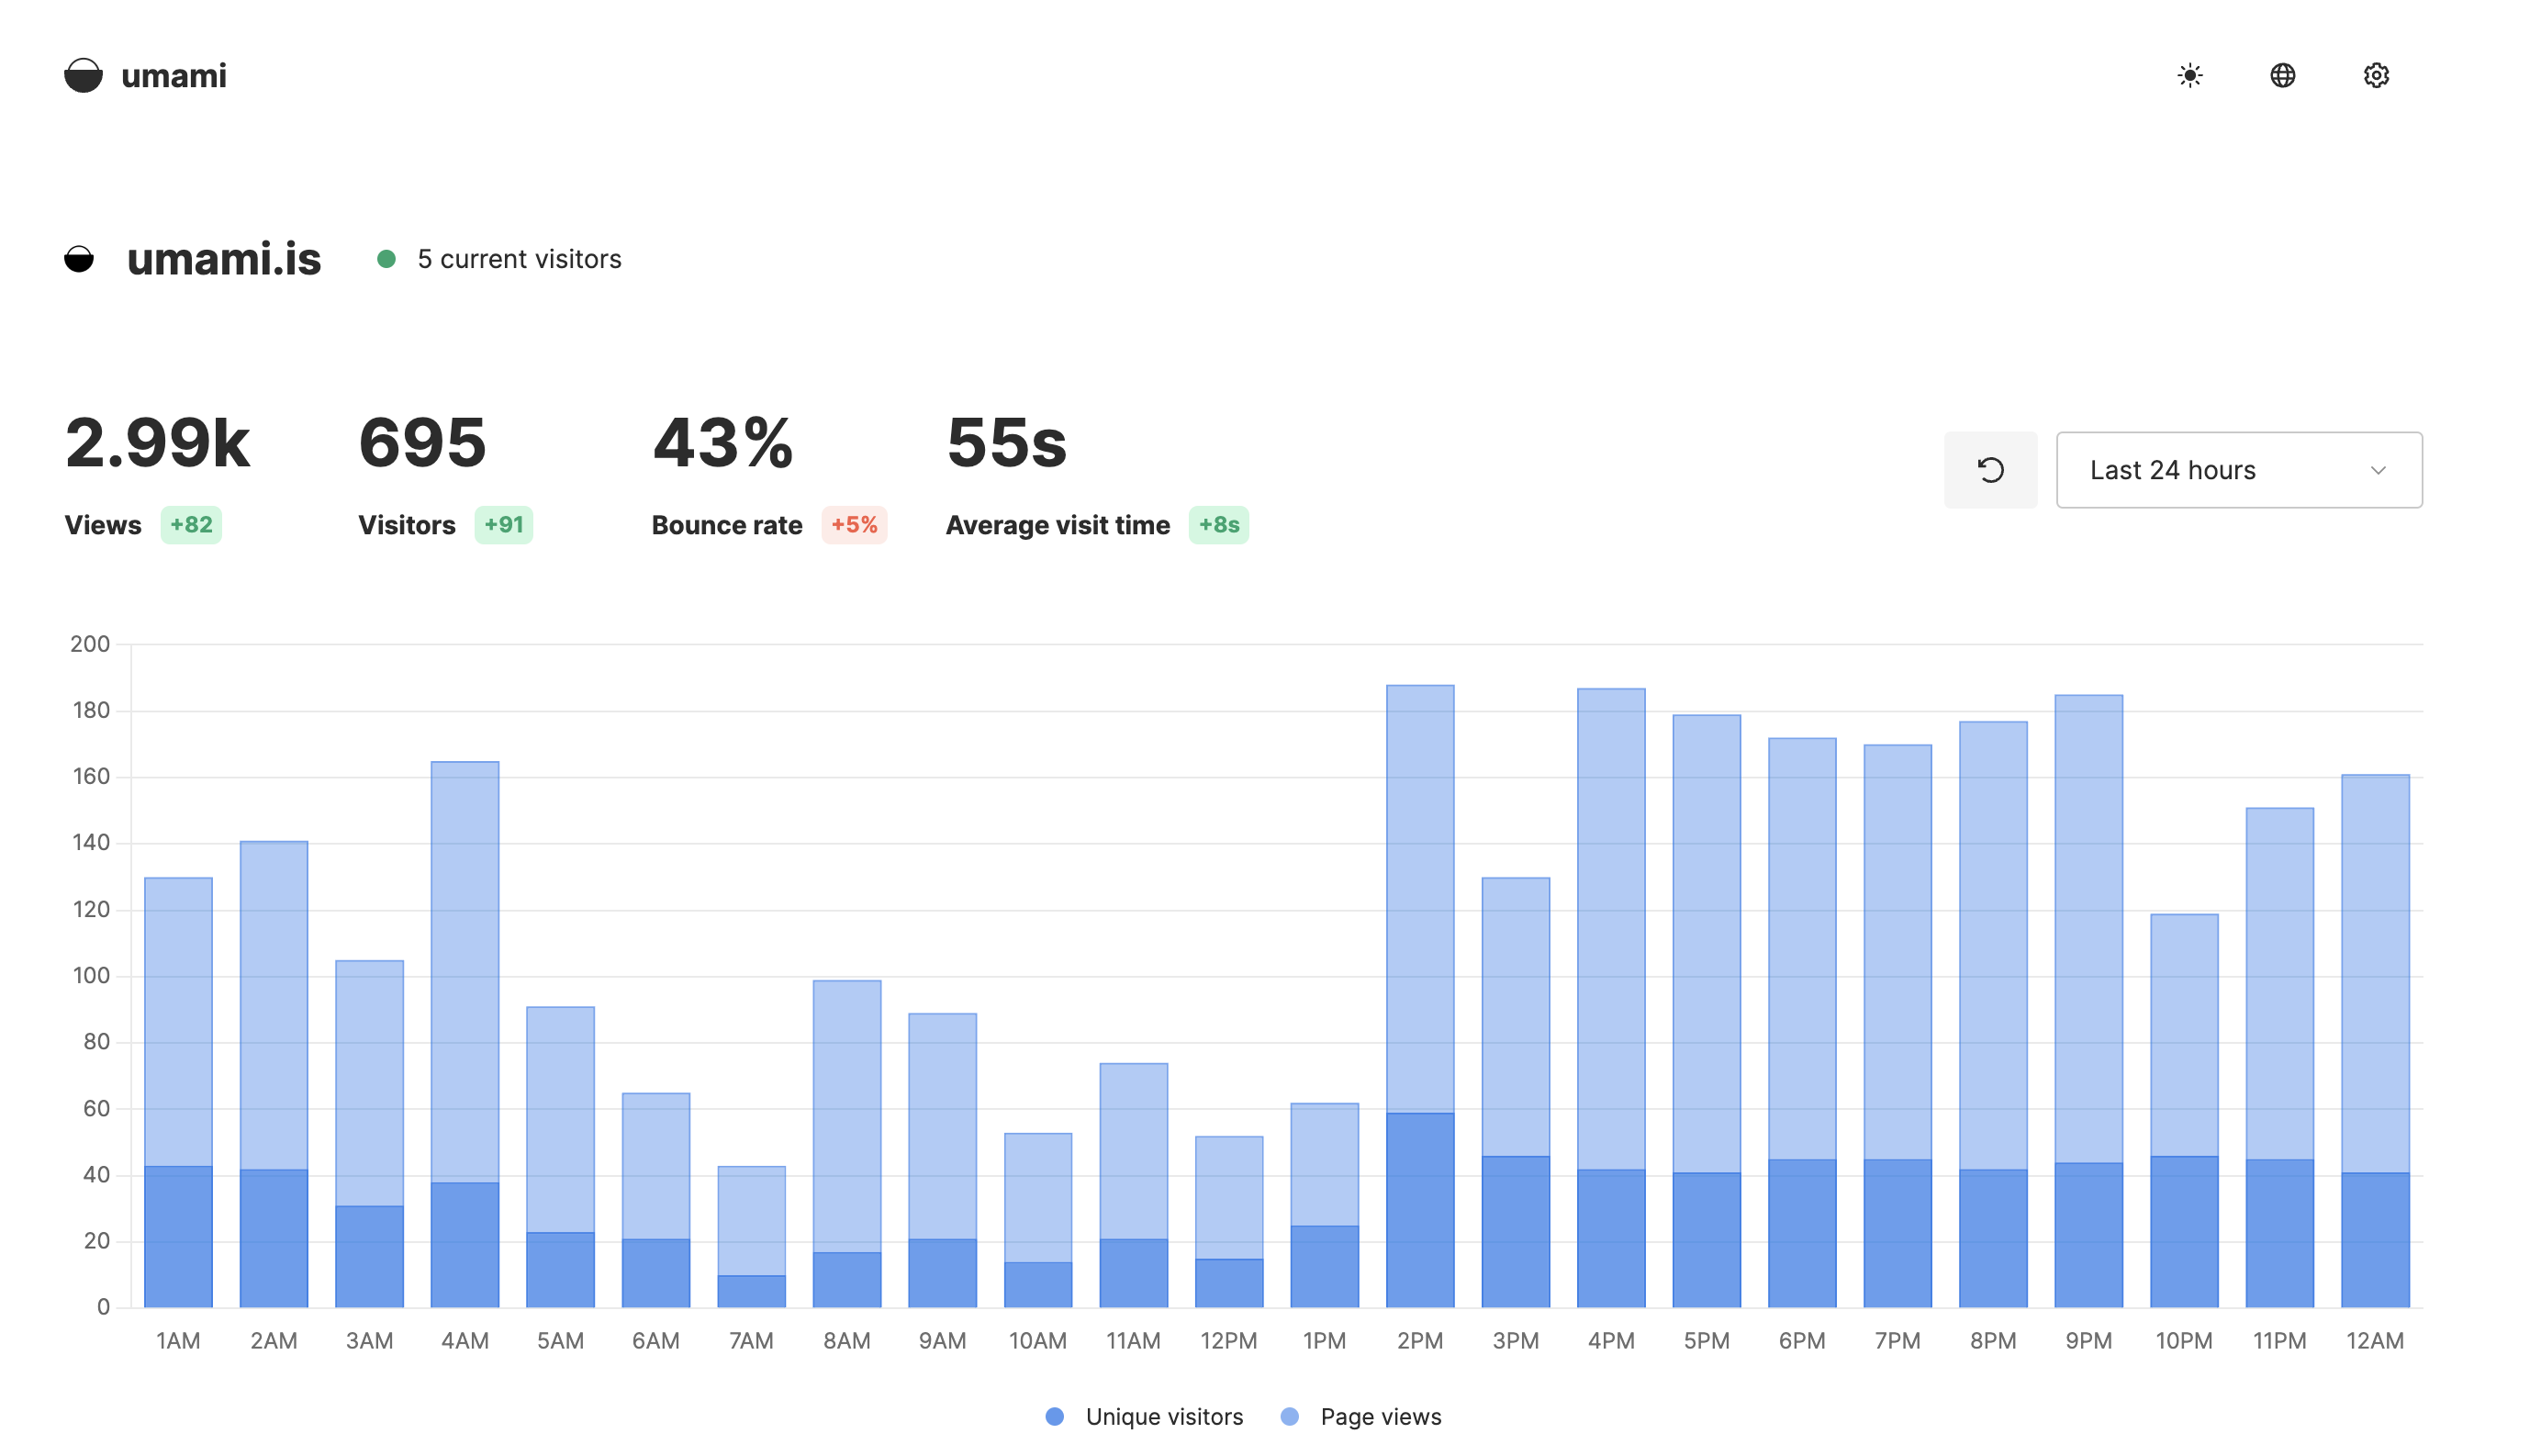This screenshot has width=2541, height=1456.
Task: Click the 6PM x-axis label
Action: 1802,1341
